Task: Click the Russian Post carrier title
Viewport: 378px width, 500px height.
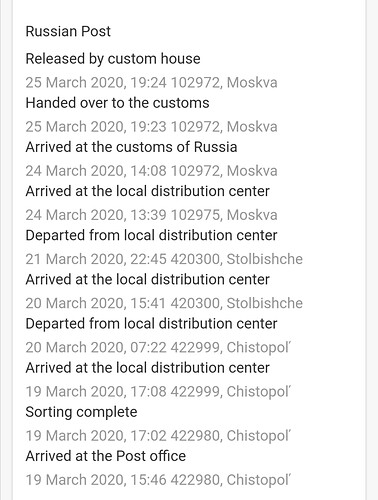Action: [x=68, y=31]
